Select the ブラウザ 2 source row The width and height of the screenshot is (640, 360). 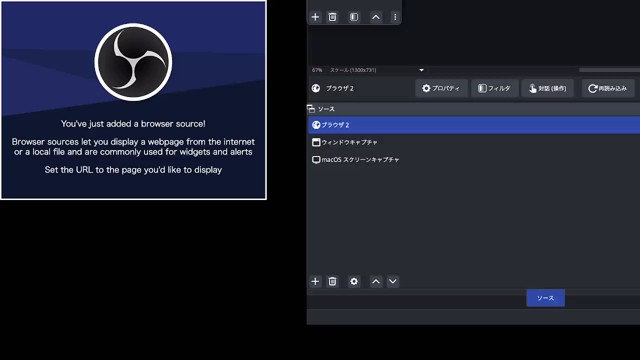474,125
